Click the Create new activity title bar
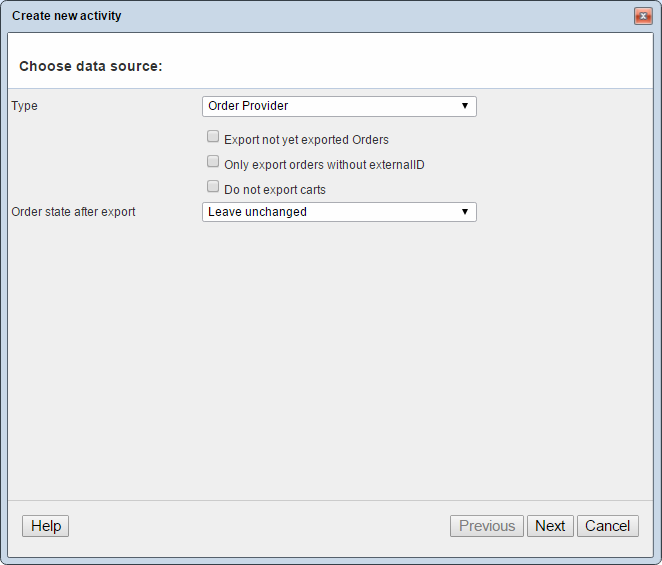This screenshot has height=565, width=662. coord(300,16)
